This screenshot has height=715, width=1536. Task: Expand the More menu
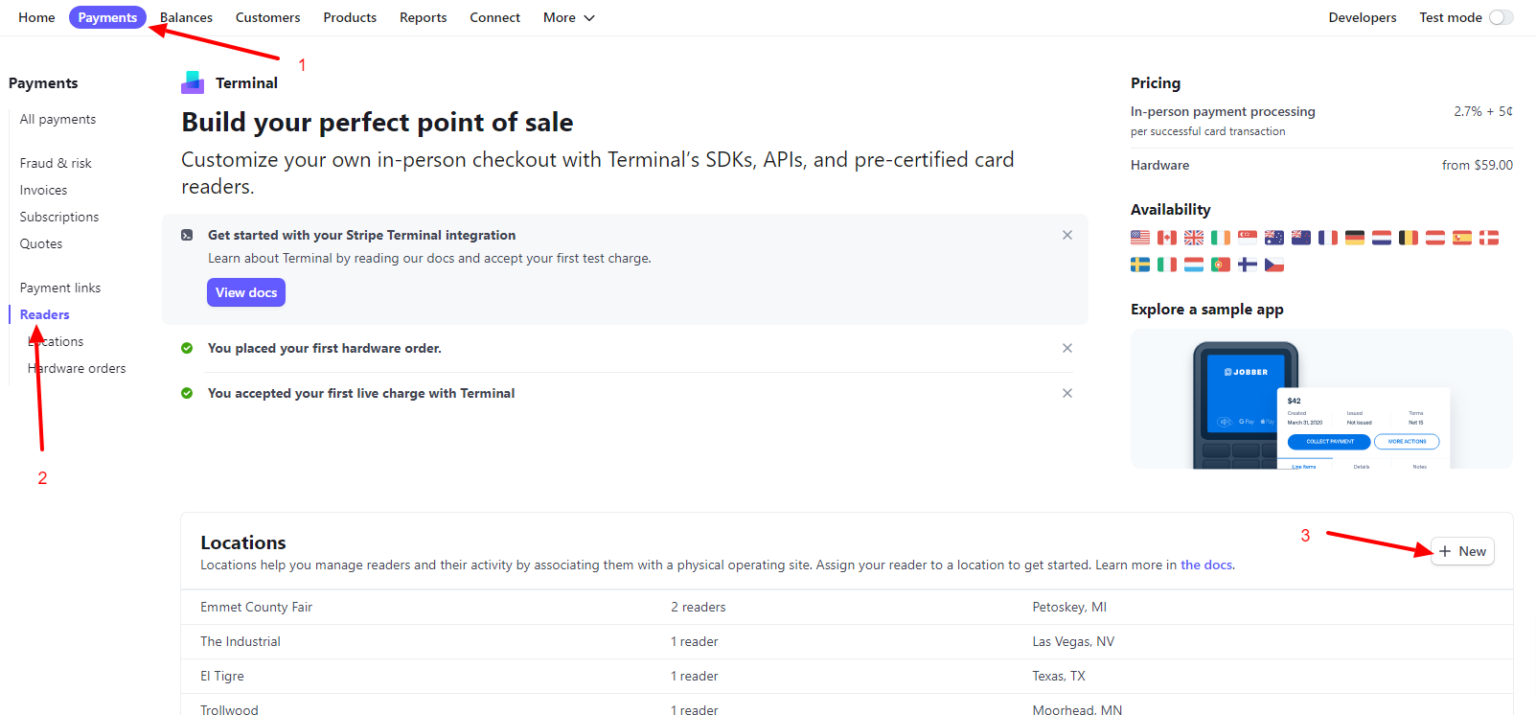point(568,18)
